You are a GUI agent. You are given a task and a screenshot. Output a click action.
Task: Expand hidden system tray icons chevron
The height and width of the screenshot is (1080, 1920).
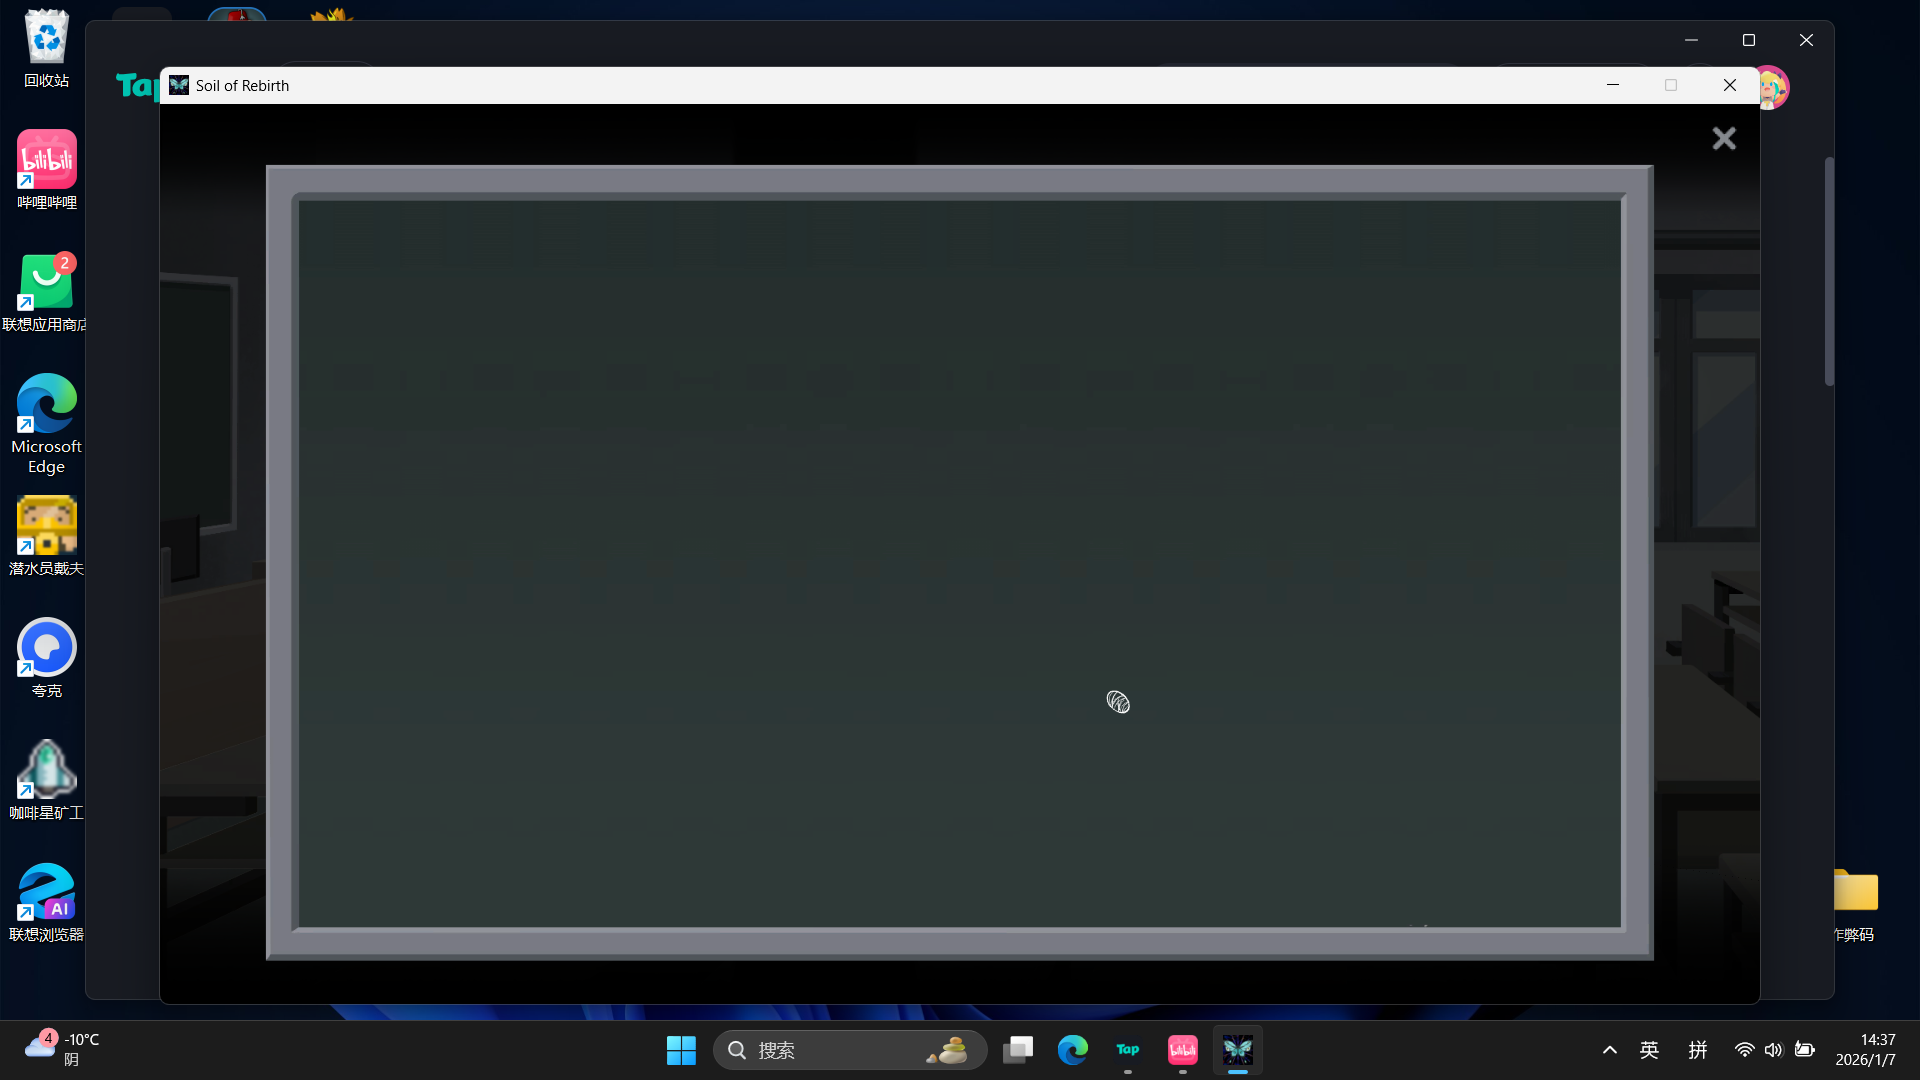(1609, 1050)
